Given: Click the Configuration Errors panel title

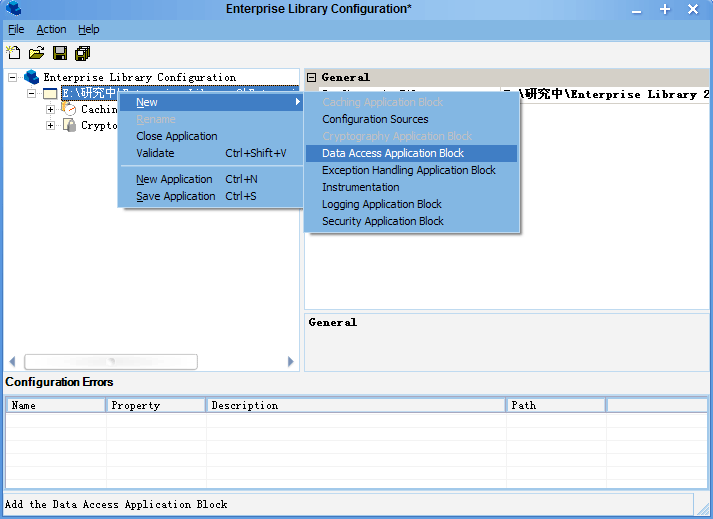Looking at the screenshot, I should pyautogui.click(x=59, y=382).
